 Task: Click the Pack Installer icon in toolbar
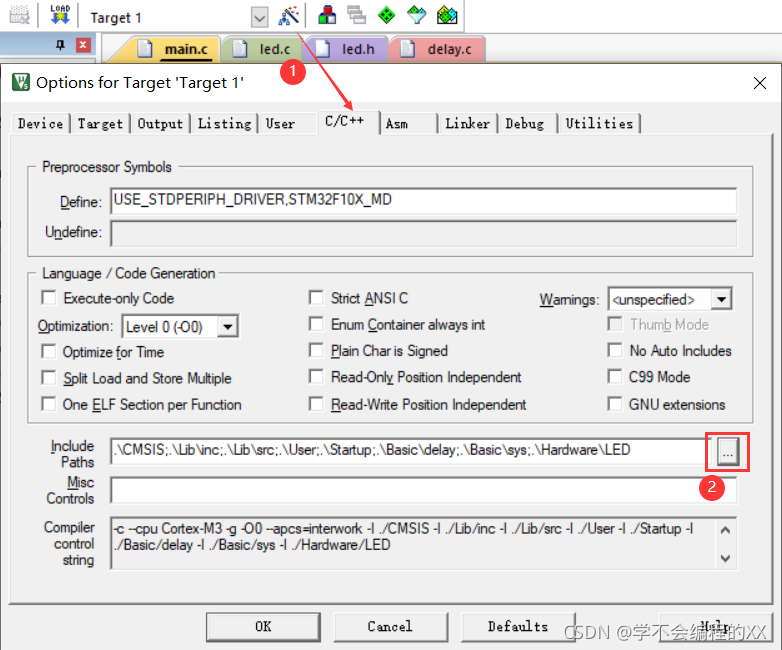tap(447, 15)
